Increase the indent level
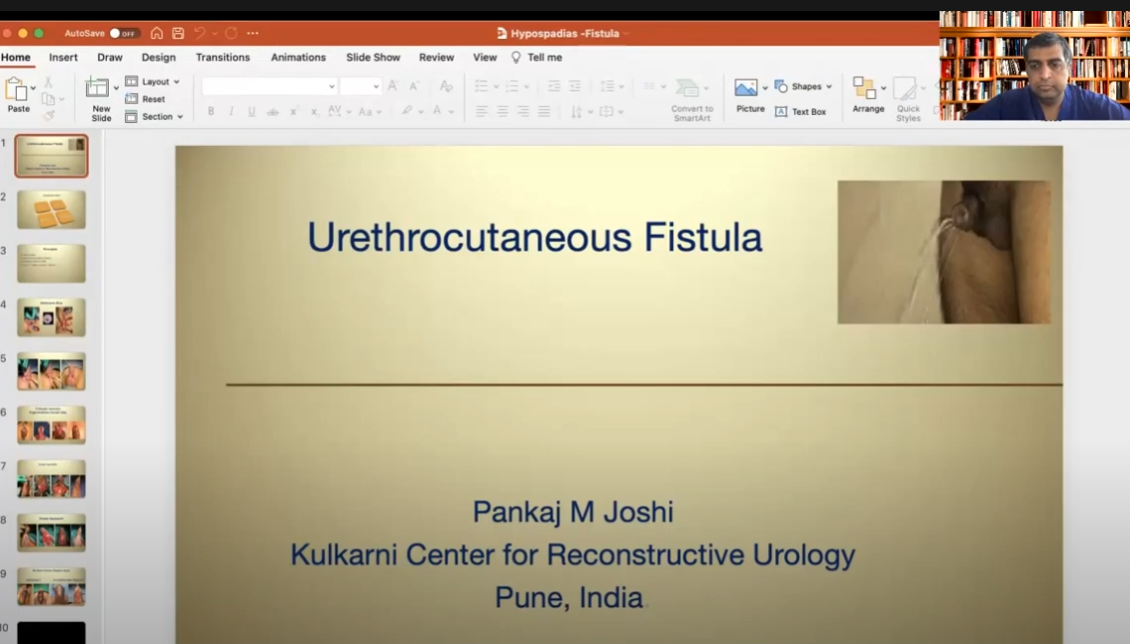The height and width of the screenshot is (644, 1130). point(574,86)
